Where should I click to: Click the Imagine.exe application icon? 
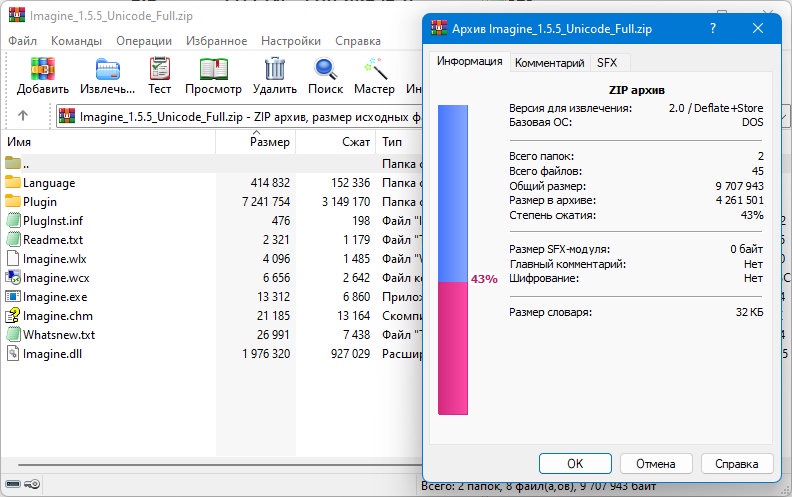click(x=13, y=296)
